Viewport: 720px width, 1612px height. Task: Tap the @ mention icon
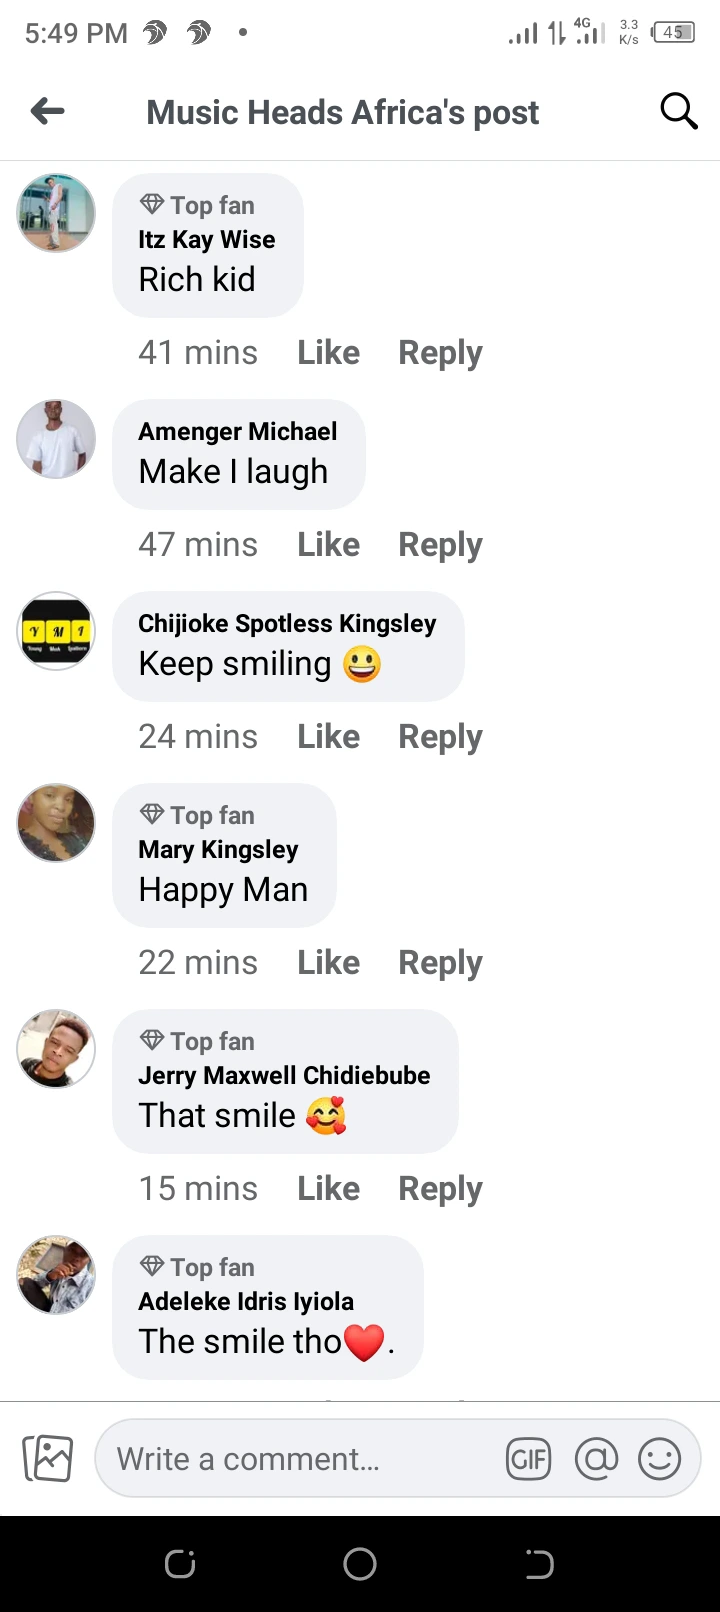coord(596,1459)
